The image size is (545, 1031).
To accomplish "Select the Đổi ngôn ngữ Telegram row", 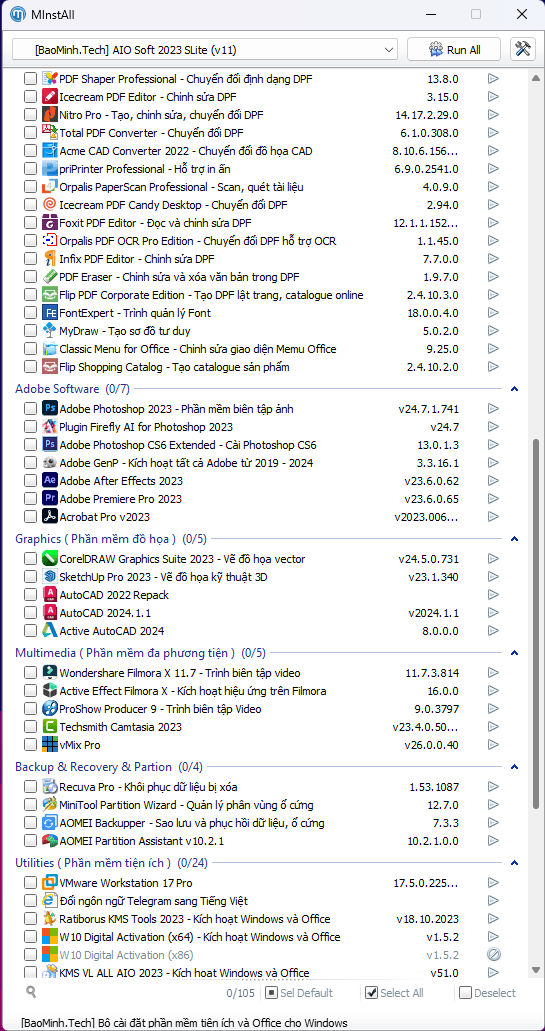I will coord(263,901).
